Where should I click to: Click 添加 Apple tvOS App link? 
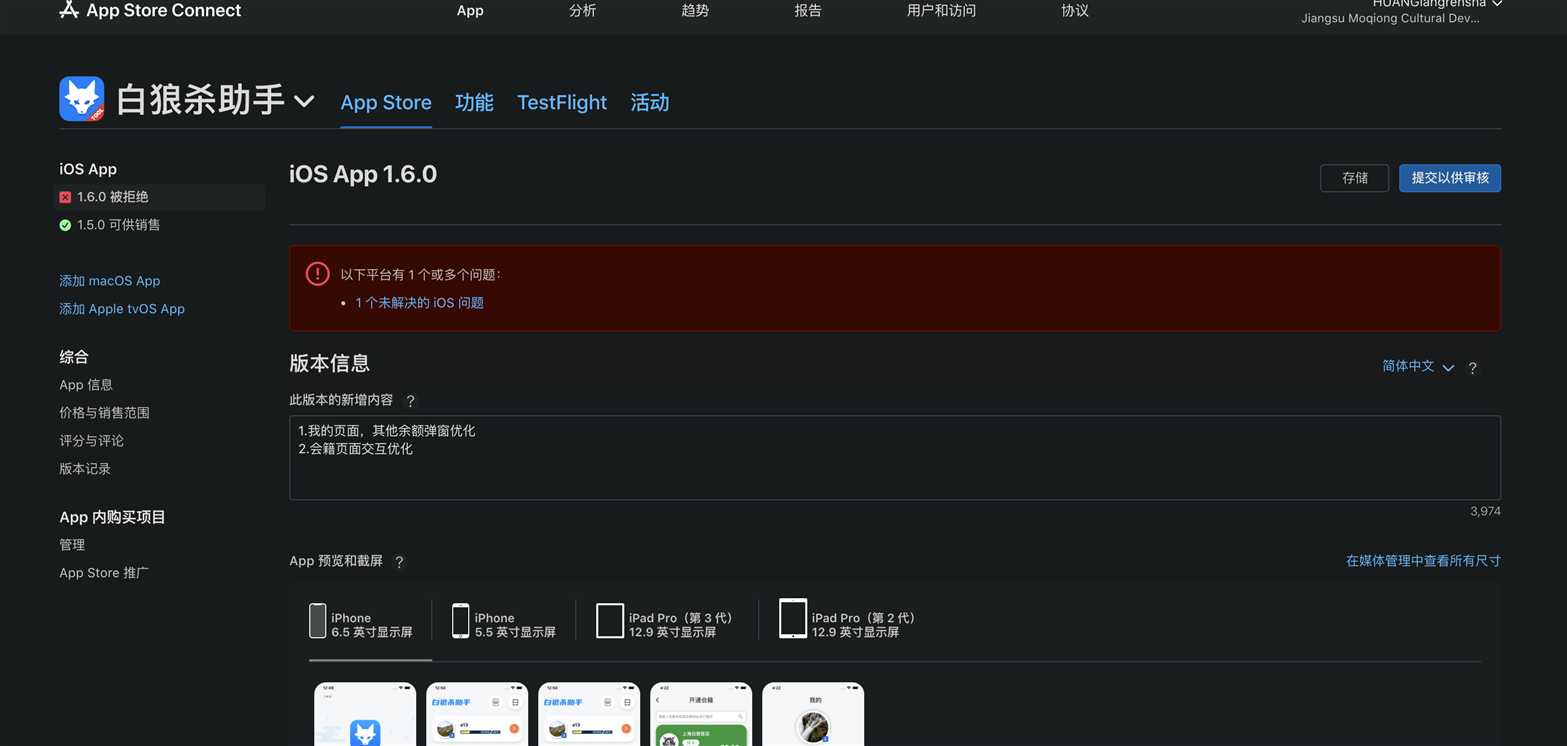point(122,309)
